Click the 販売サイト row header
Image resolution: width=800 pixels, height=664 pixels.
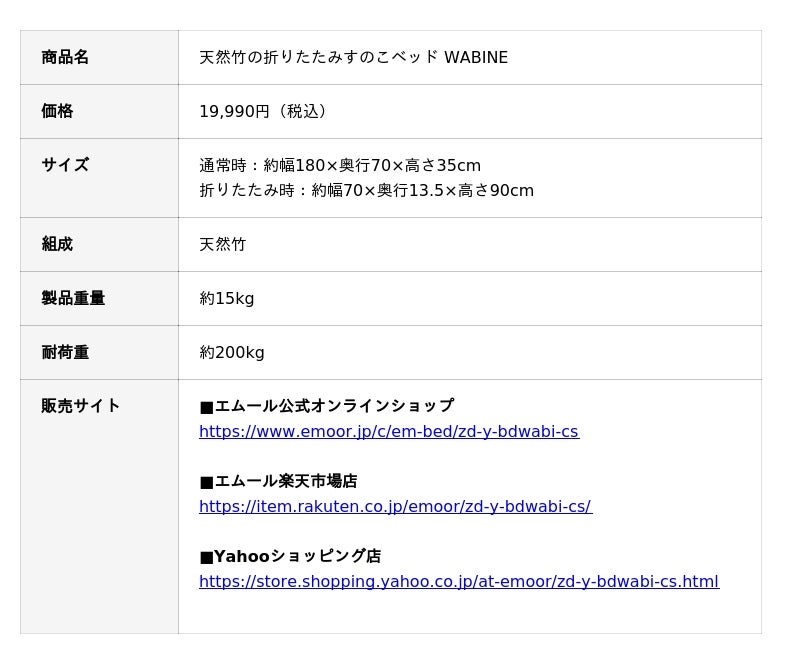[x=81, y=407]
